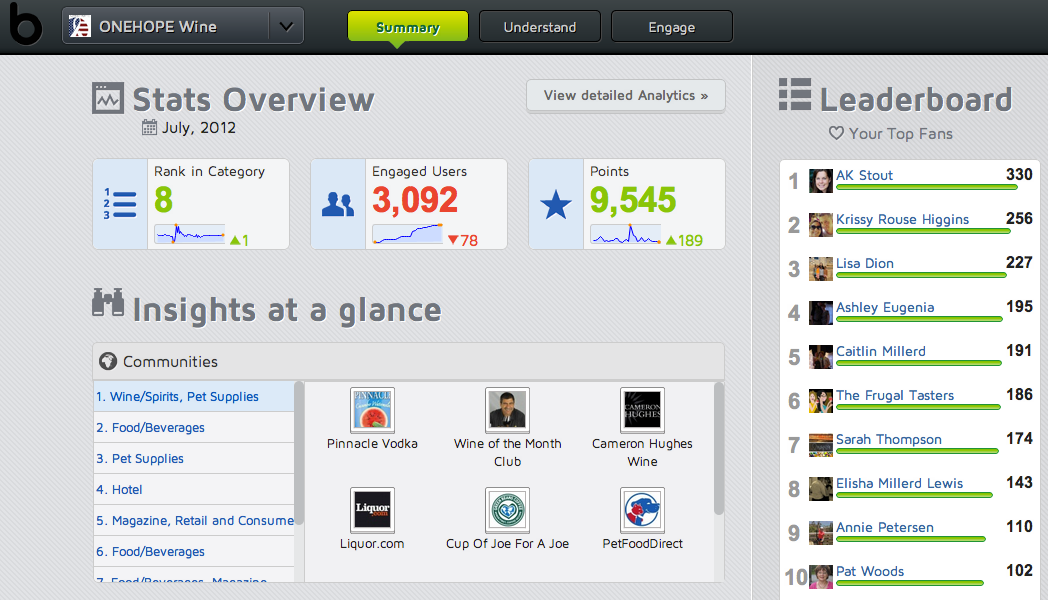
Task: Click the Engaged Users sparkline chart
Action: pos(408,234)
